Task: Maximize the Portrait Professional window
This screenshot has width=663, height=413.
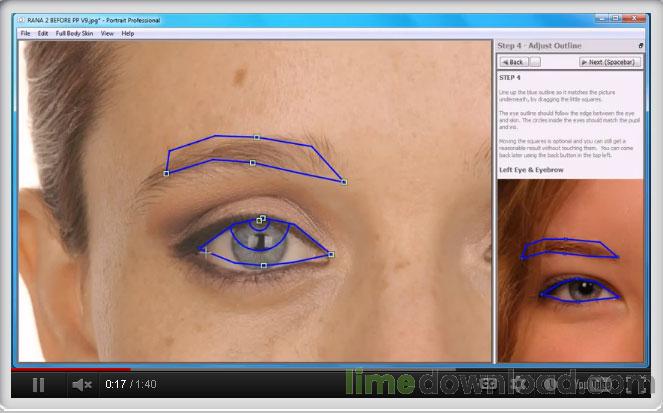Action: (616, 18)
